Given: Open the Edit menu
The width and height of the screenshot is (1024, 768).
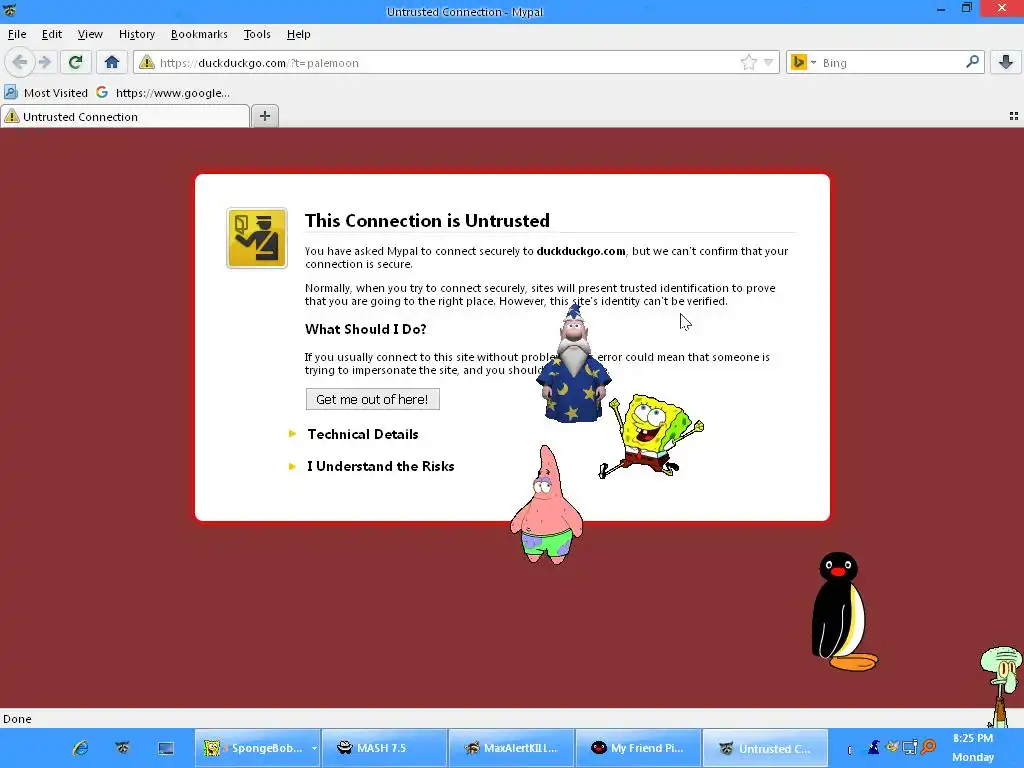Looking at the screenshot, I should [52, 34].
